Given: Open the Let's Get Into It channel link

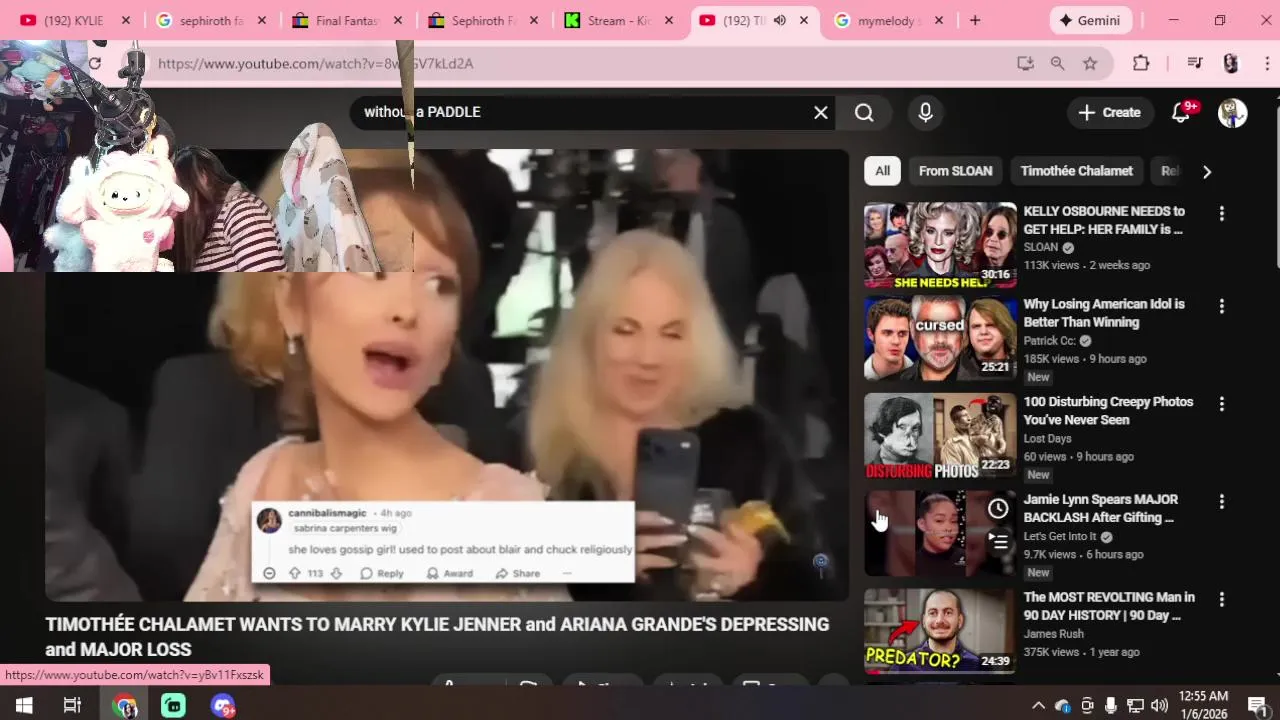Looking at the screenshot, I should coord(1060,536).
